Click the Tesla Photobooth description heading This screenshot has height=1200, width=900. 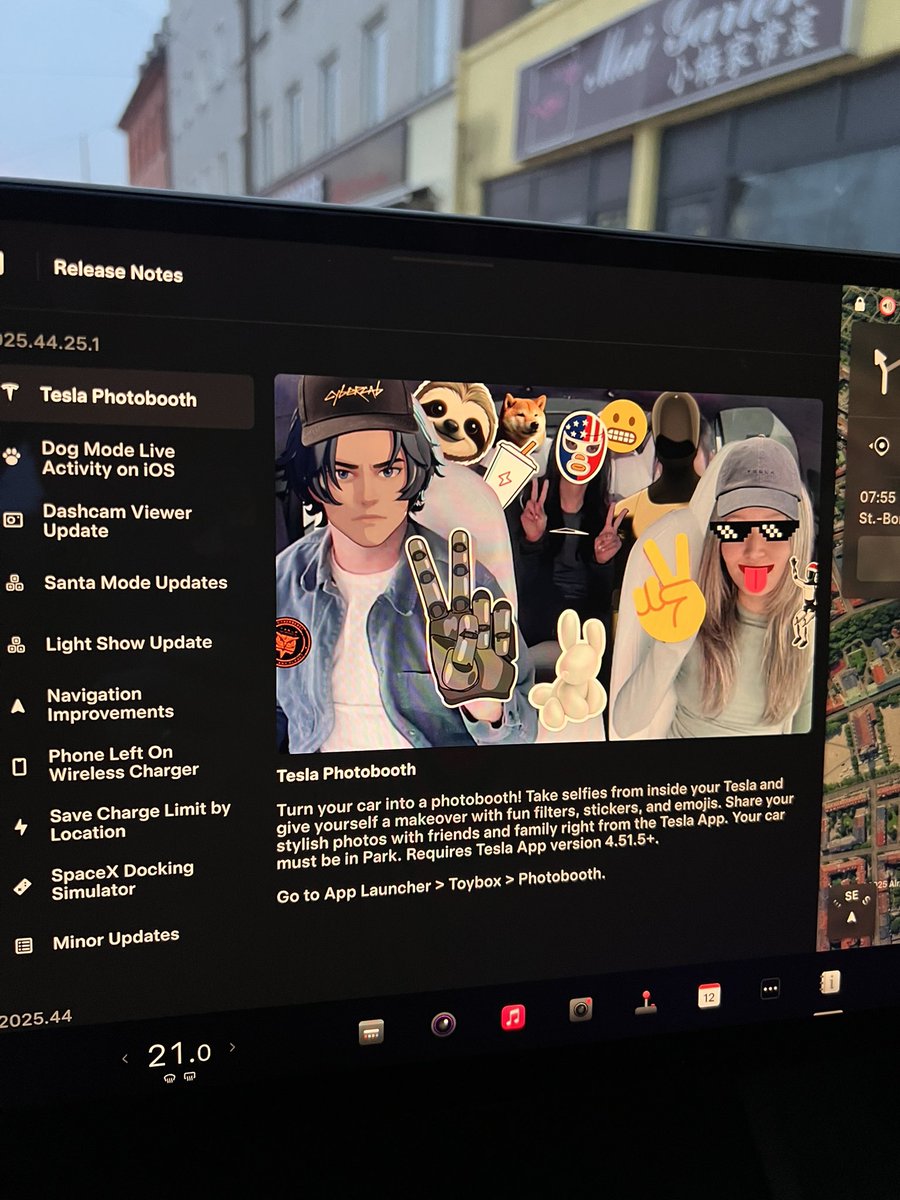point(346,773)
